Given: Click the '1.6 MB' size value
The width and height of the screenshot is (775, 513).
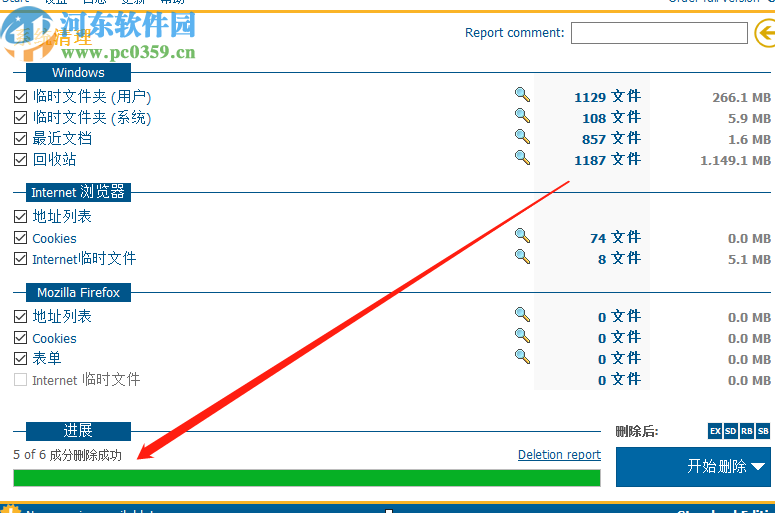Looking at the screenshot, I should (x=749, y=139).
